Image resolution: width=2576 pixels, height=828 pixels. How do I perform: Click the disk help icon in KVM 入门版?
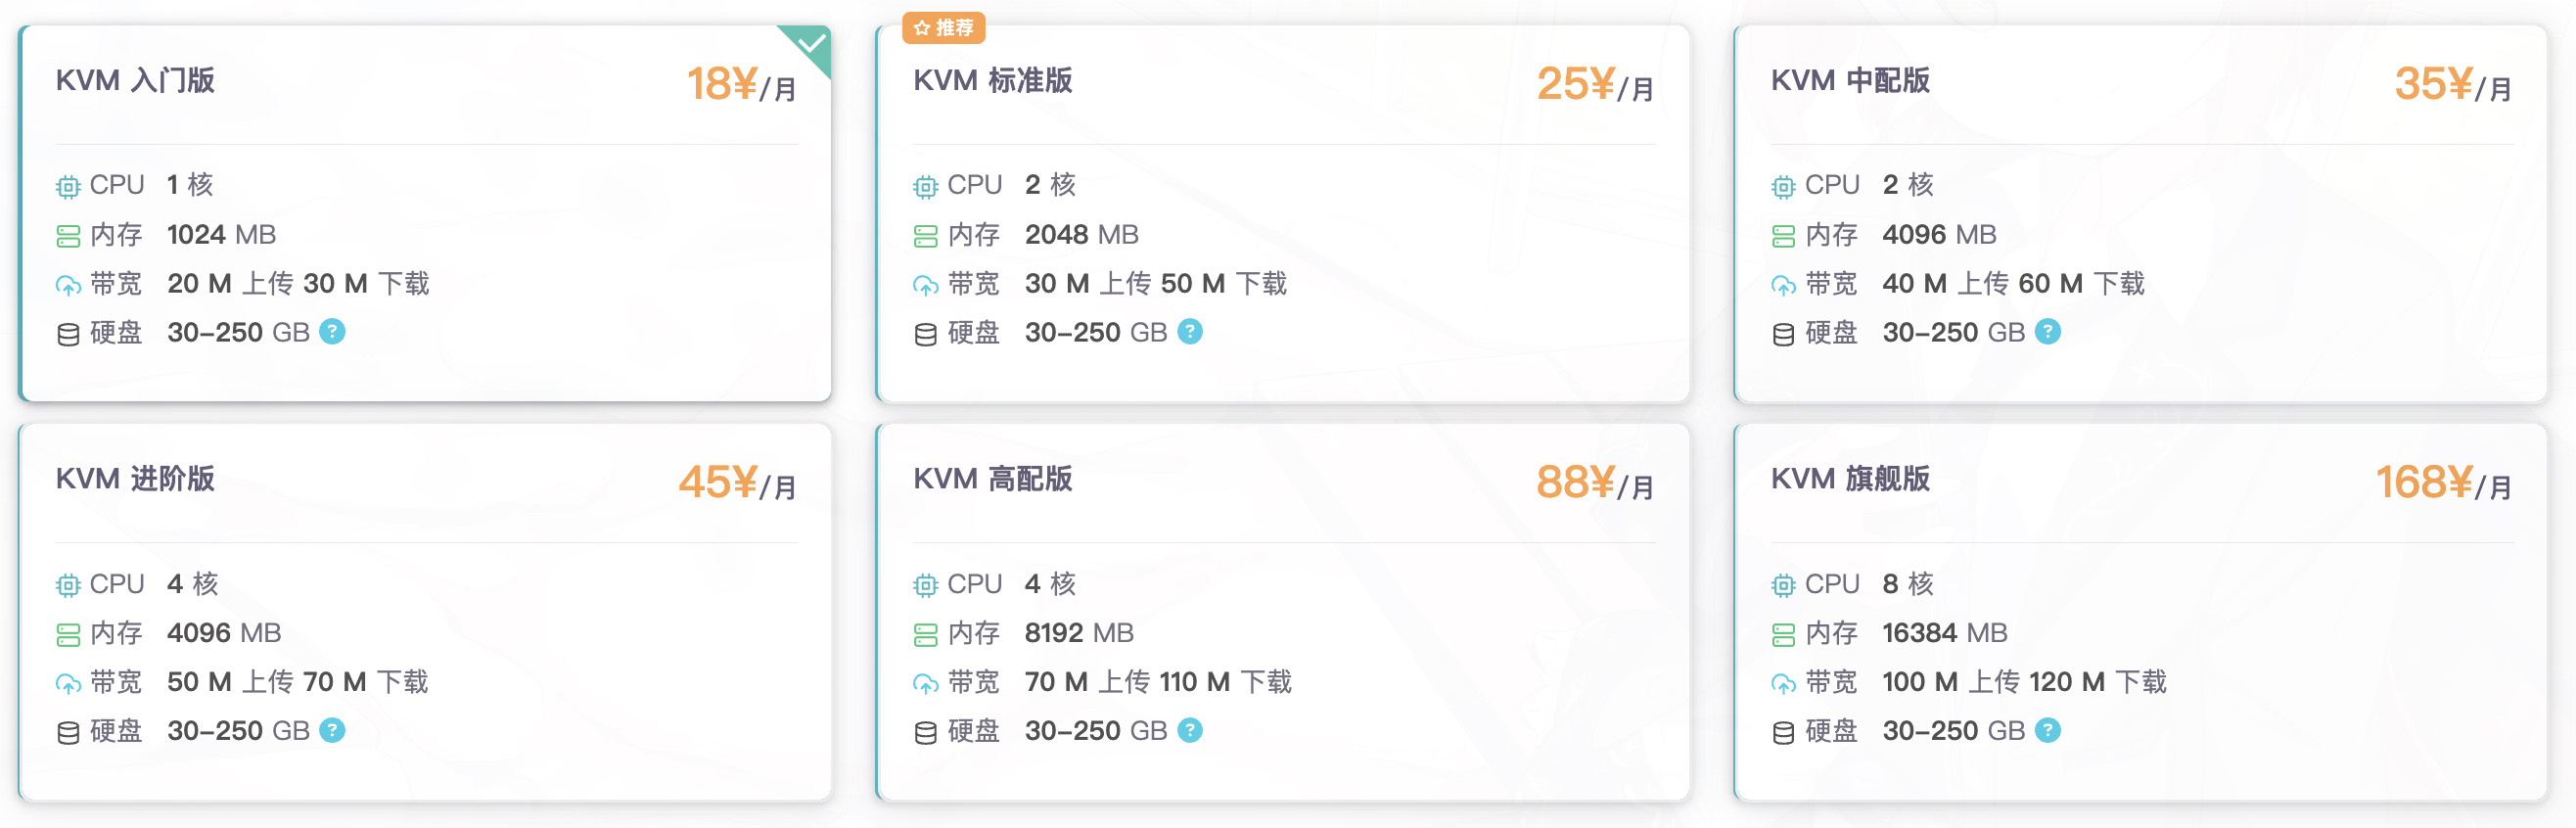(332, 332)
